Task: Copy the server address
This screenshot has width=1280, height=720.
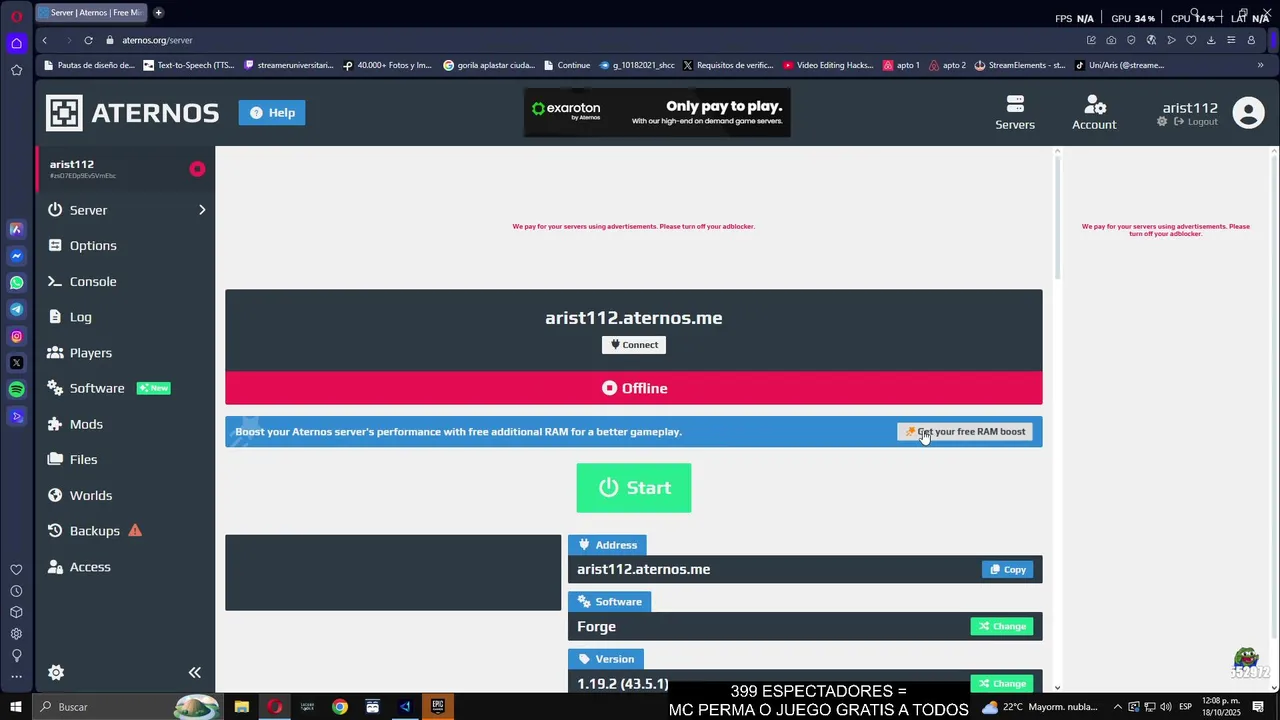Action: (1008, 570)
